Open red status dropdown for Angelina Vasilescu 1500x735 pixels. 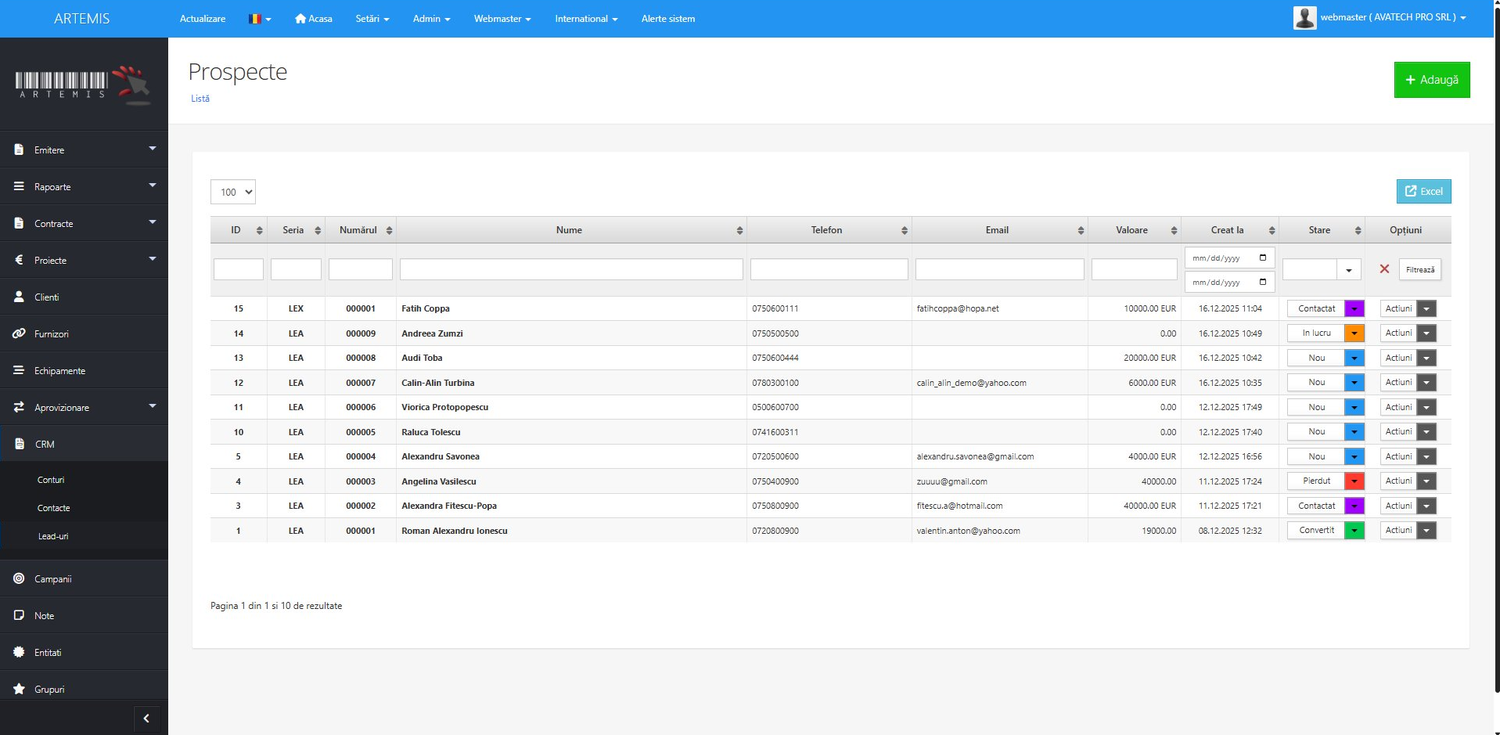coord(1355,481)
